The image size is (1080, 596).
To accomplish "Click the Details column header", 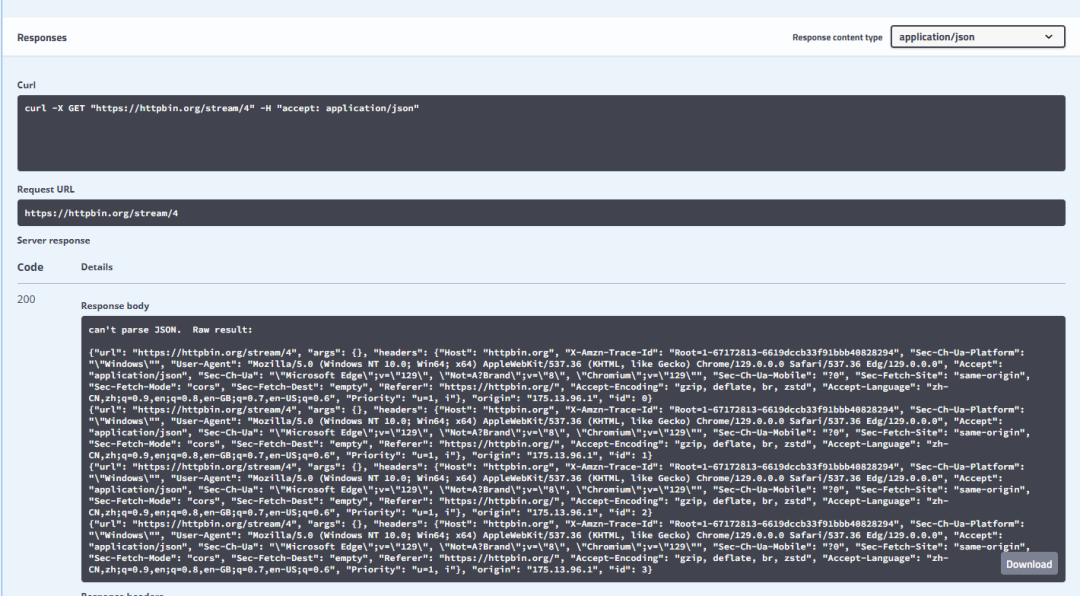I will click(x=97, y=267).
